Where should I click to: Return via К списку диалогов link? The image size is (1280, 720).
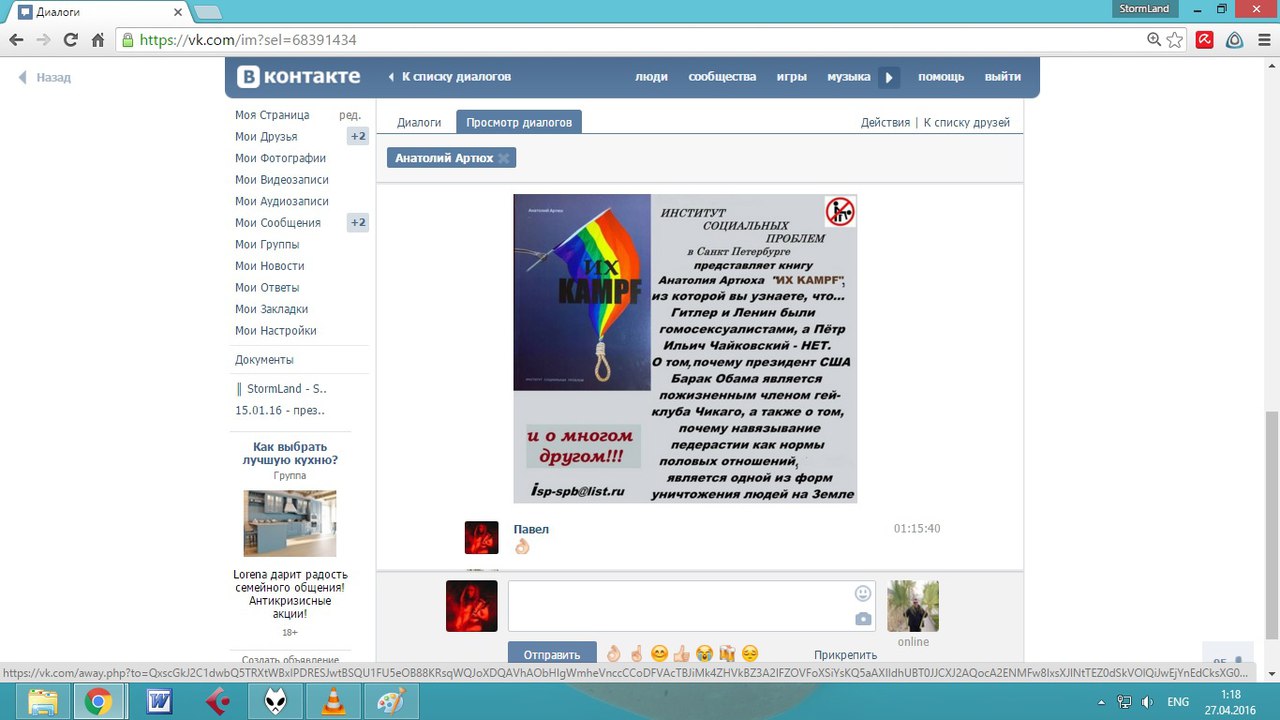[456, 77]
